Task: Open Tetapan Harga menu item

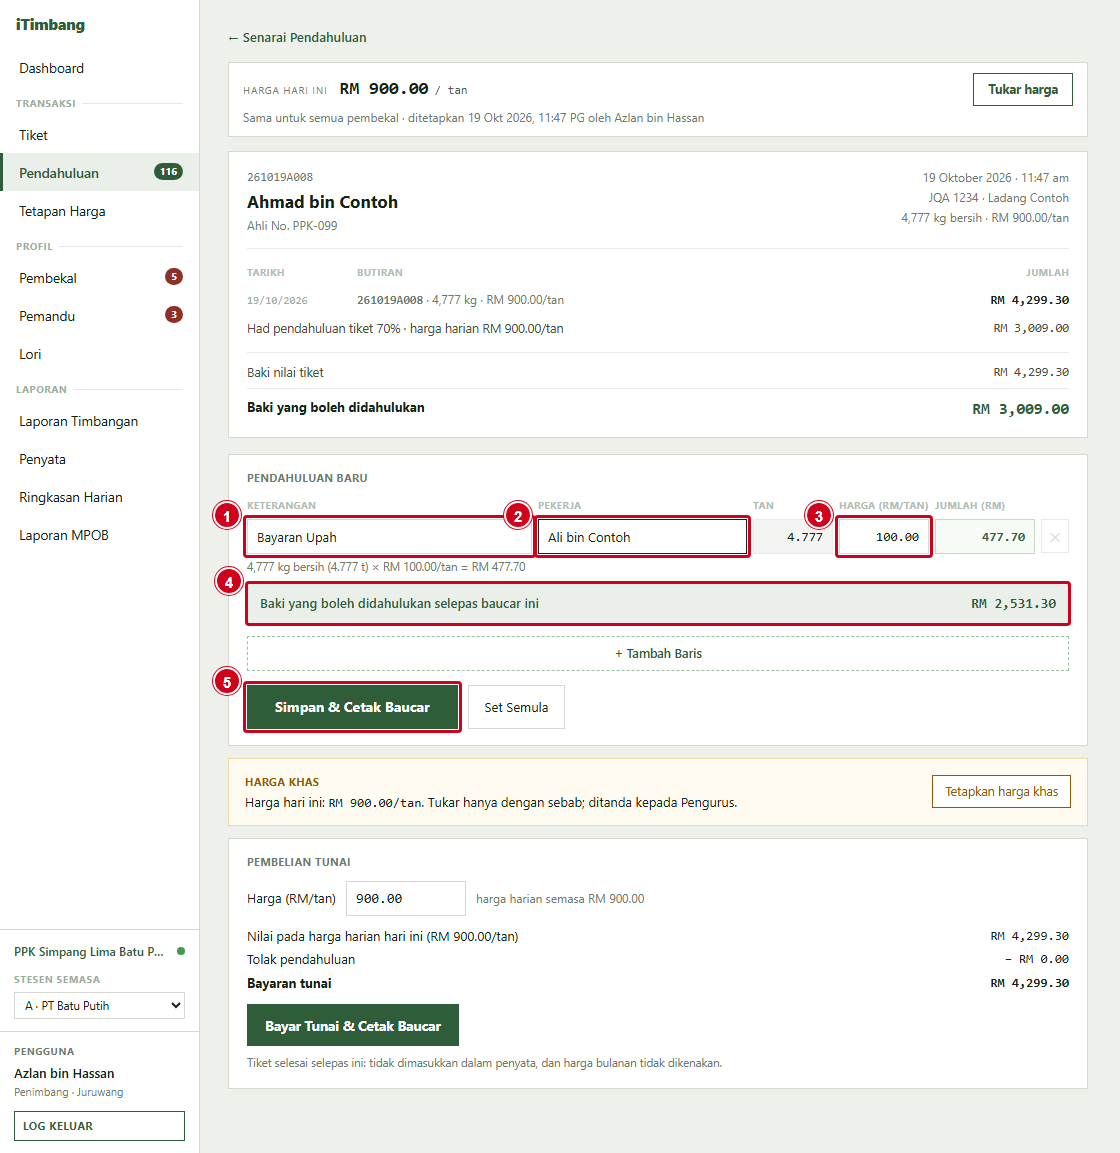Action: point(62,212)
